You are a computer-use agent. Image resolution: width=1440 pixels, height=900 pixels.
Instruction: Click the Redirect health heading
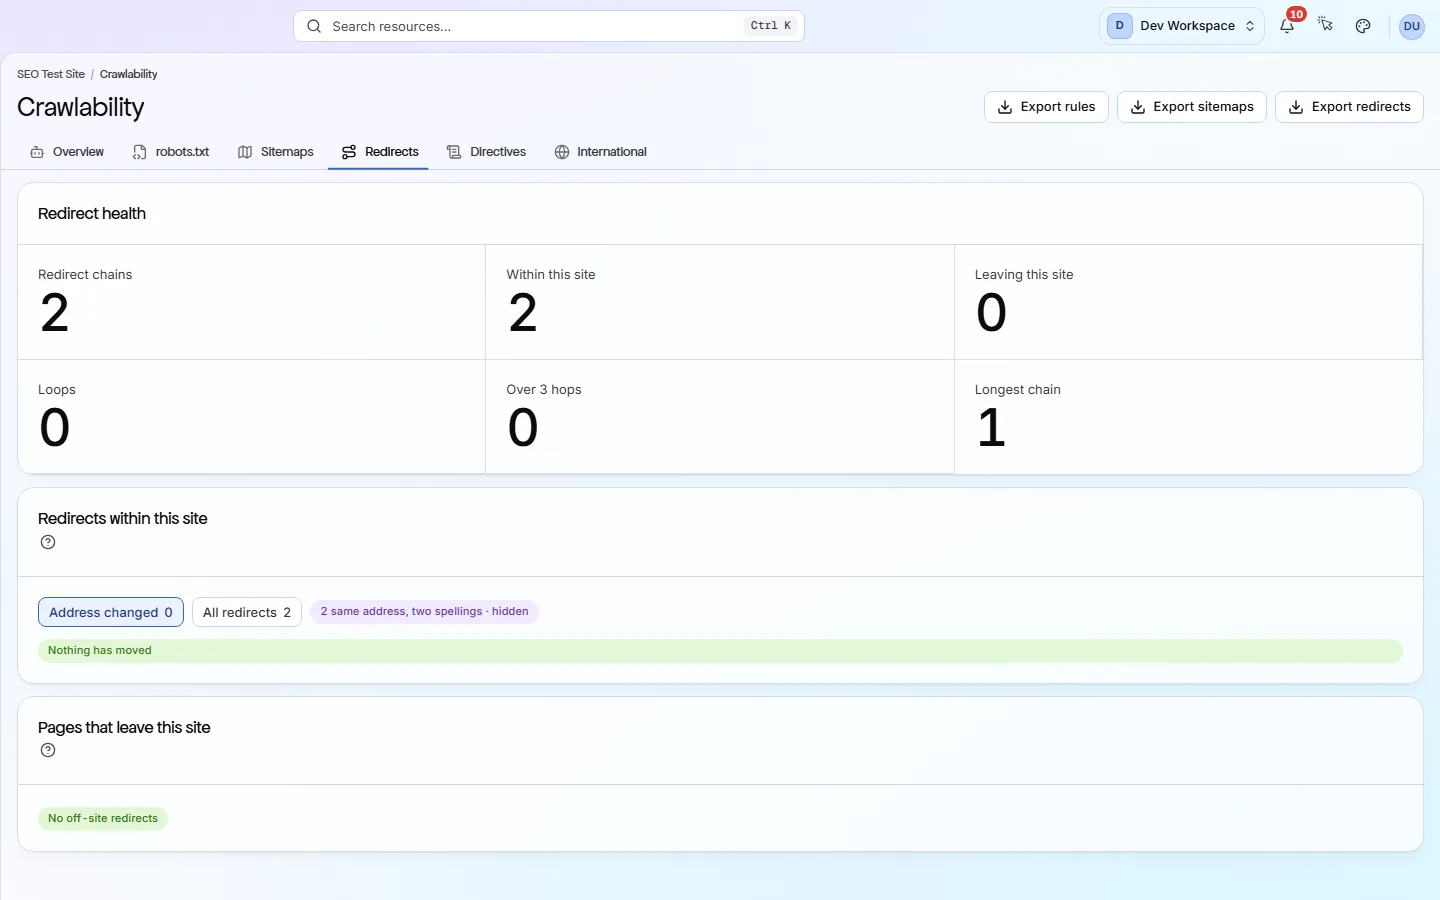pos(92,214)
